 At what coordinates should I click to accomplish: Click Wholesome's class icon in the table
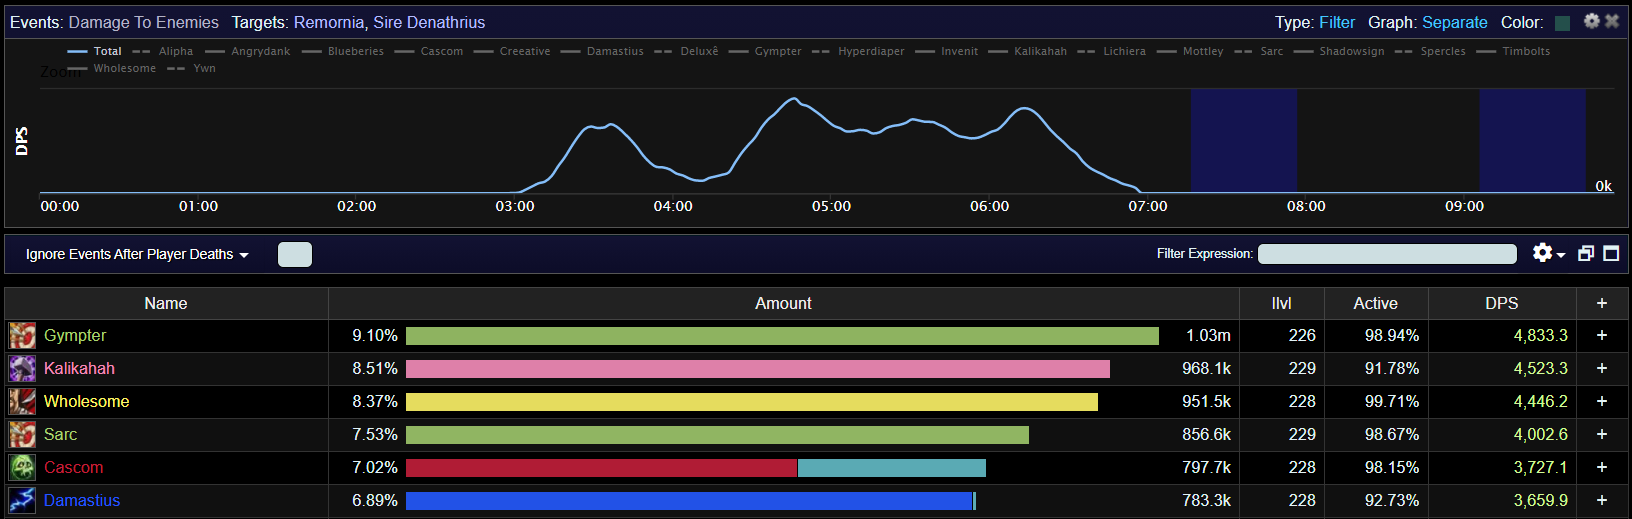[x=22, y=402]
